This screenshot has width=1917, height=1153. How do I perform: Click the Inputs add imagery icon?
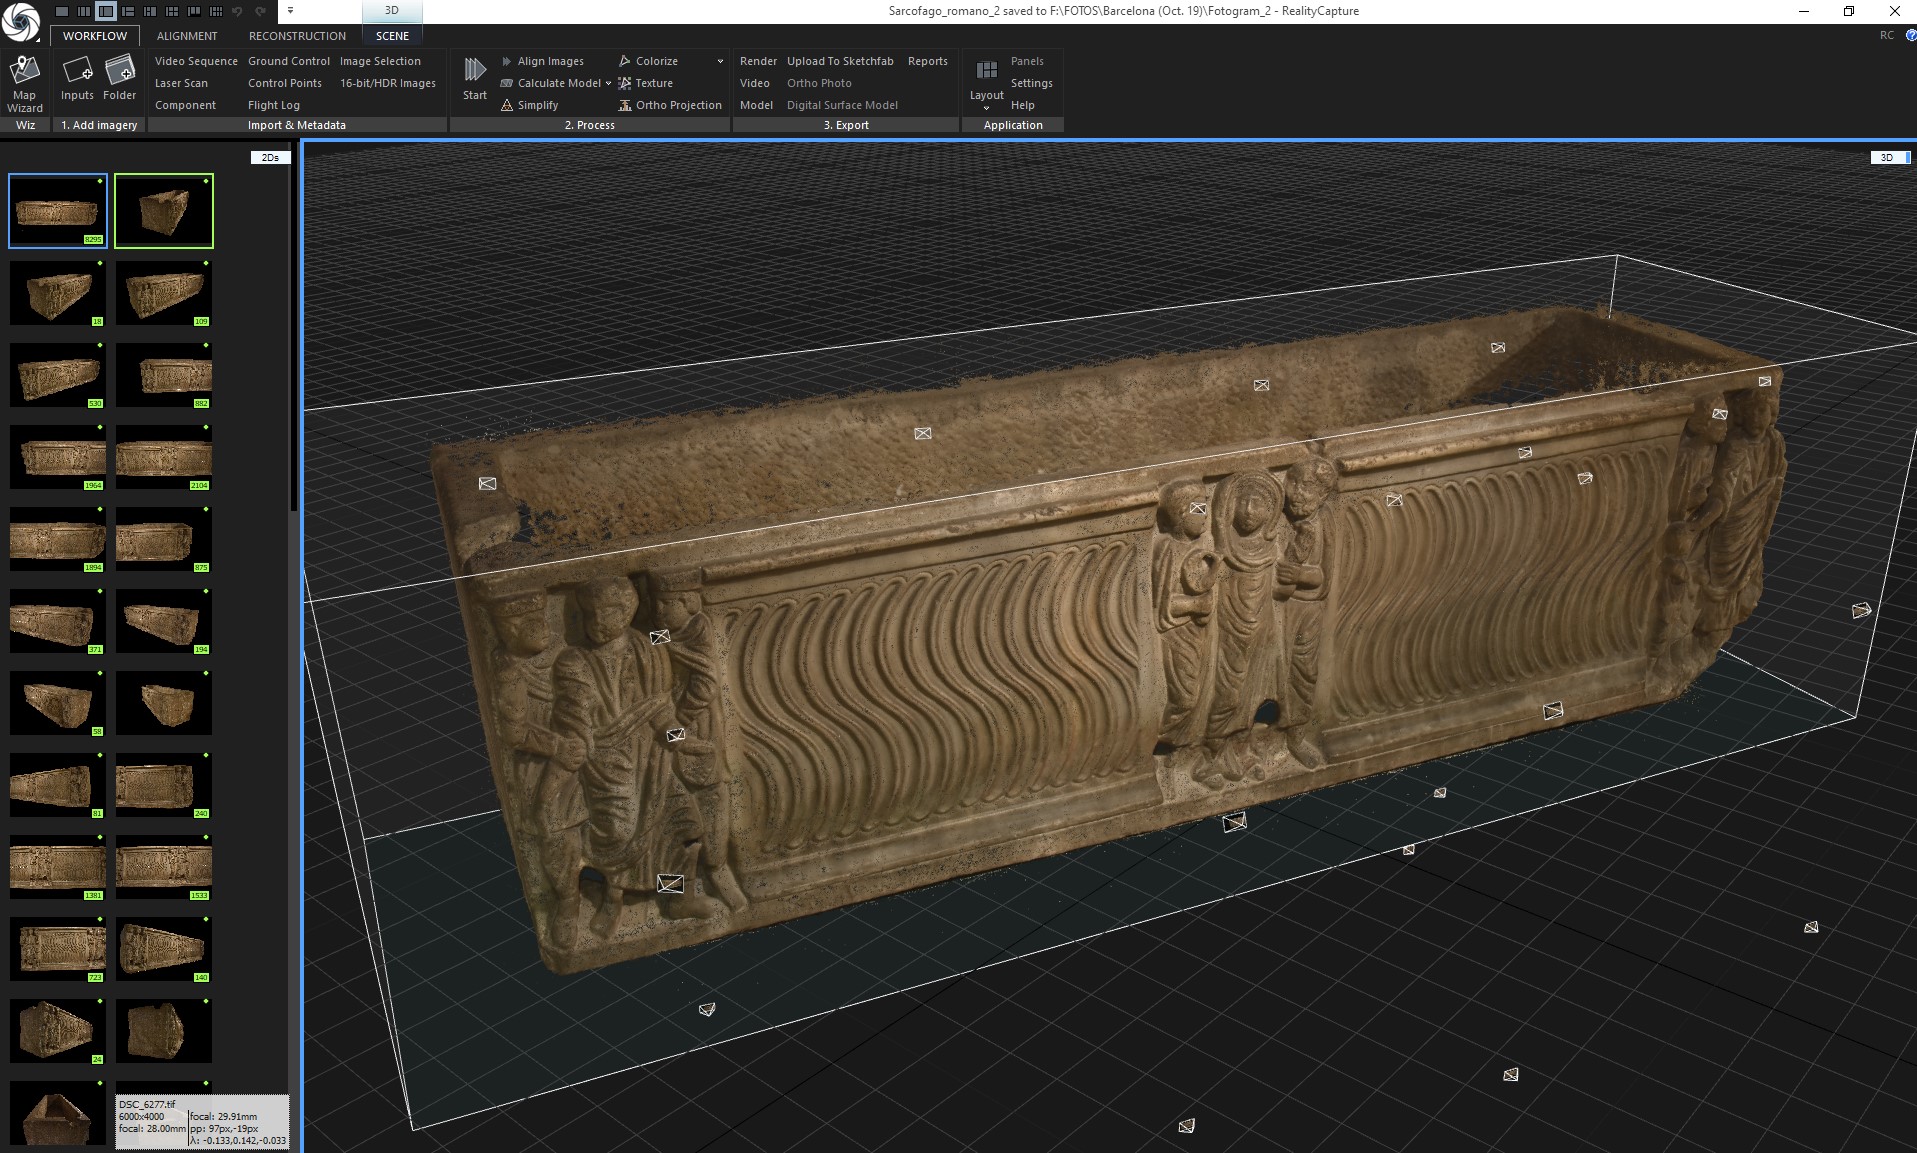(77, 71)
